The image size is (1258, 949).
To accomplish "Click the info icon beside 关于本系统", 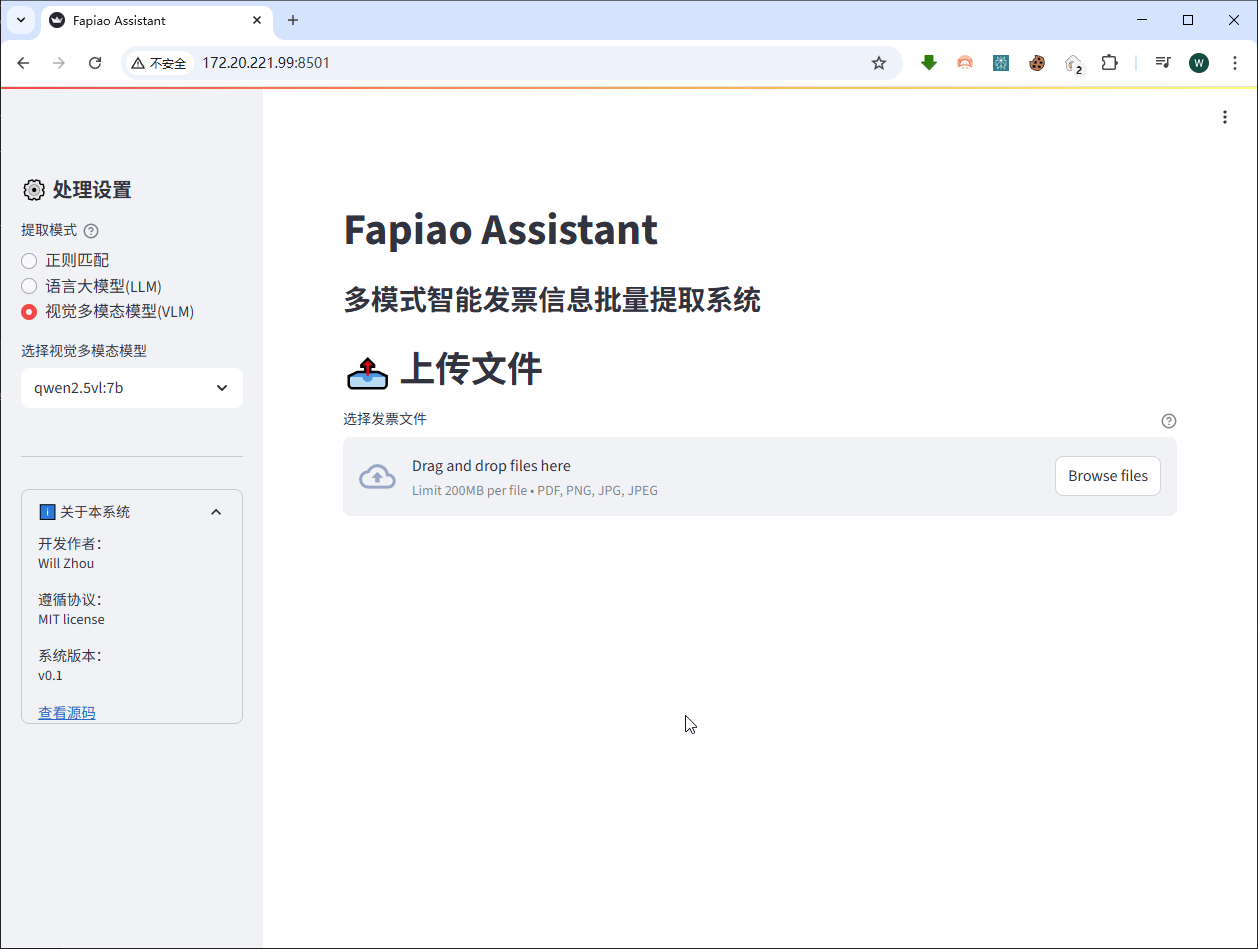I will [x=47, y=512].
